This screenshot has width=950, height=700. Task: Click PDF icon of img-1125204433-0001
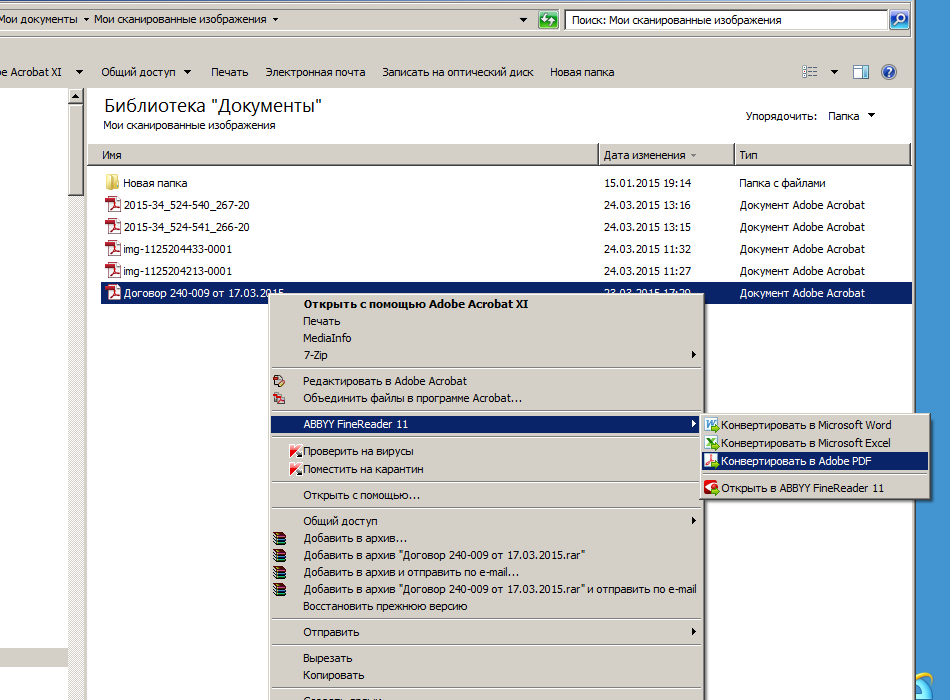113,248
